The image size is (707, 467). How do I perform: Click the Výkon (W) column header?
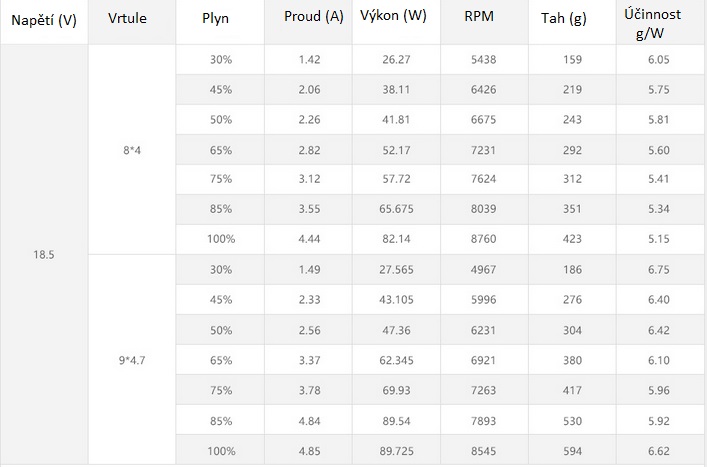point(396,21)
